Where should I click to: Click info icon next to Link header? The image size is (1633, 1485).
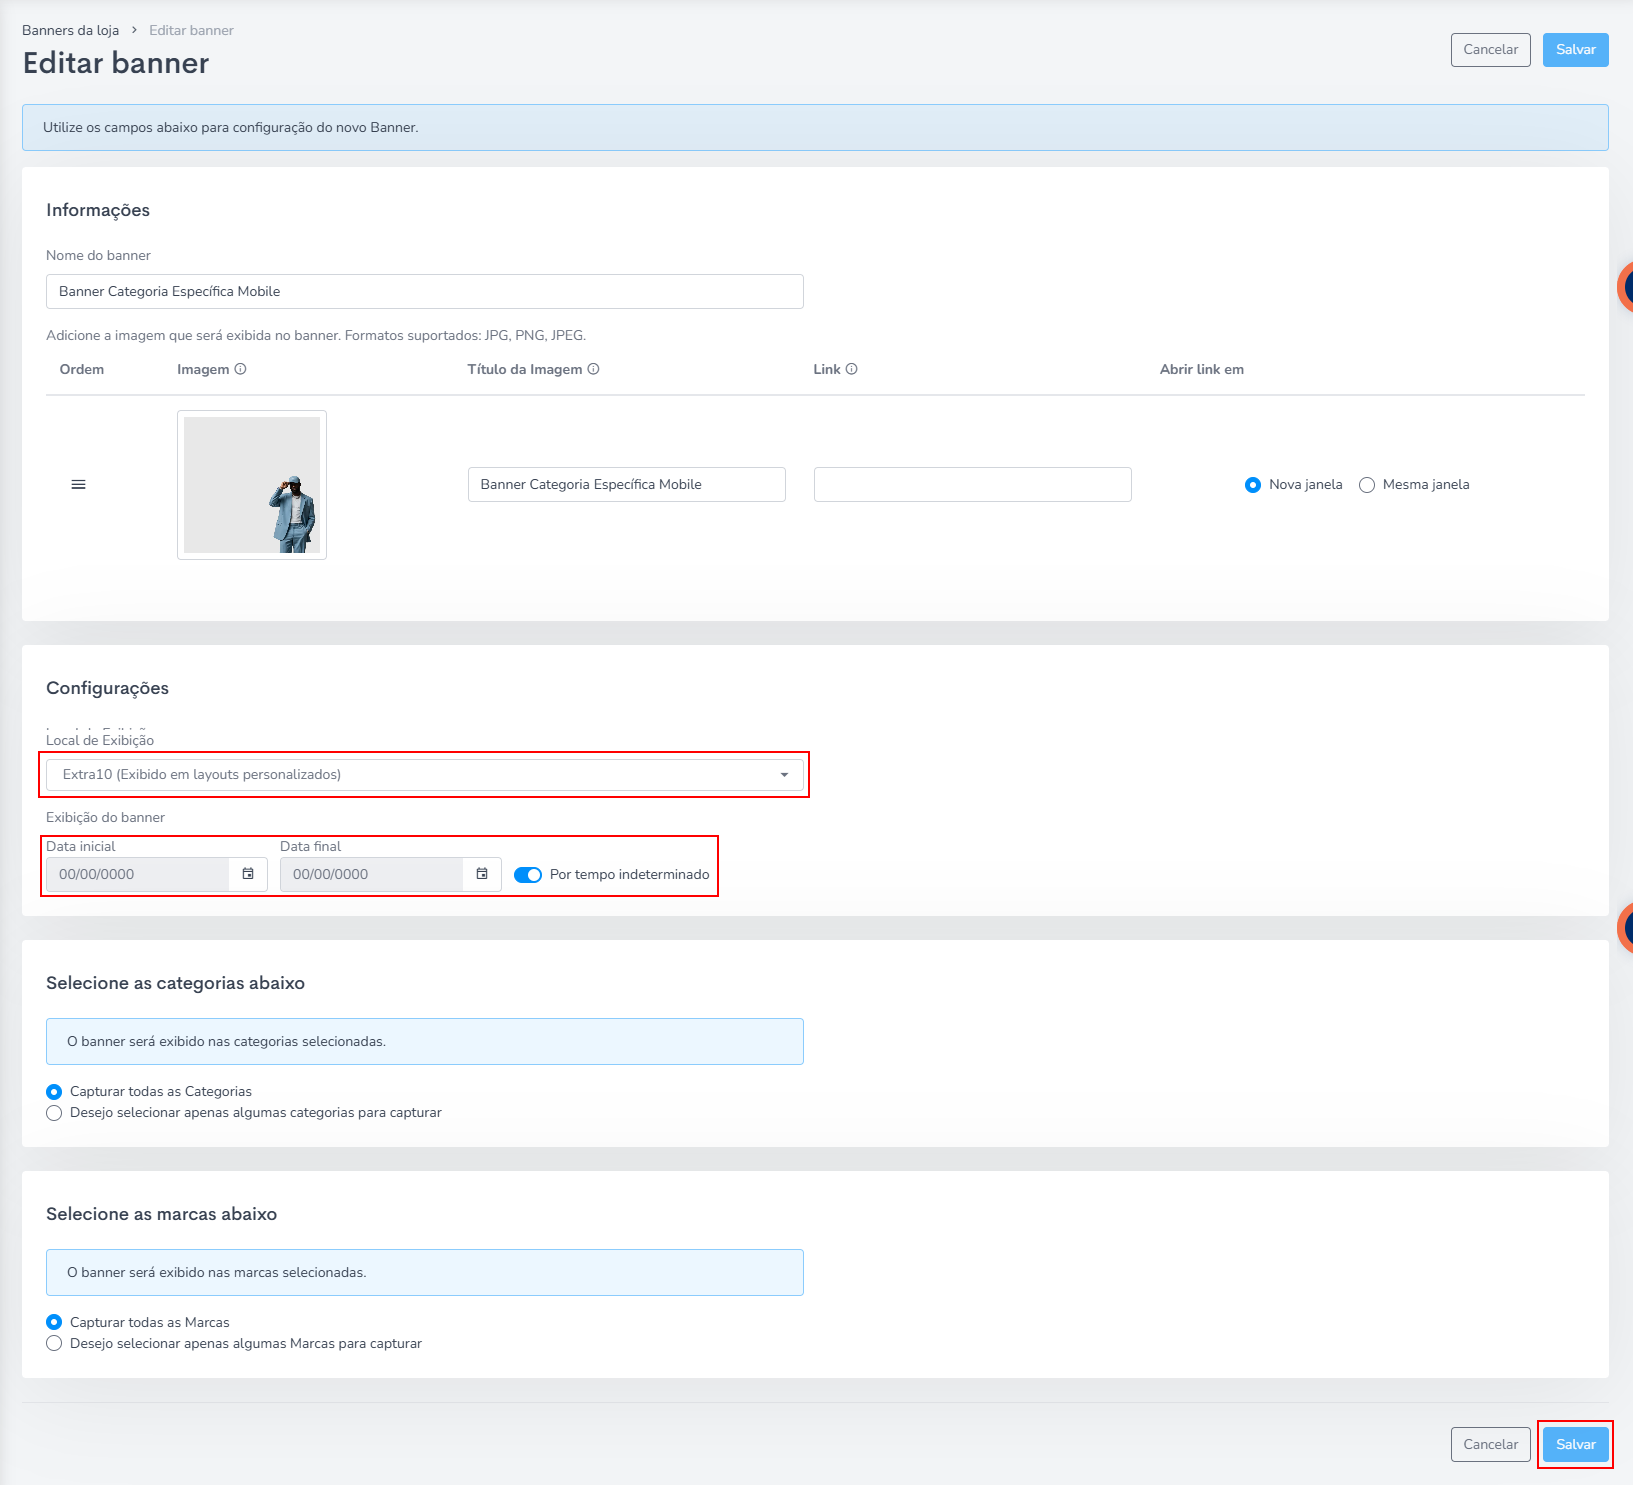coord(851,369)
